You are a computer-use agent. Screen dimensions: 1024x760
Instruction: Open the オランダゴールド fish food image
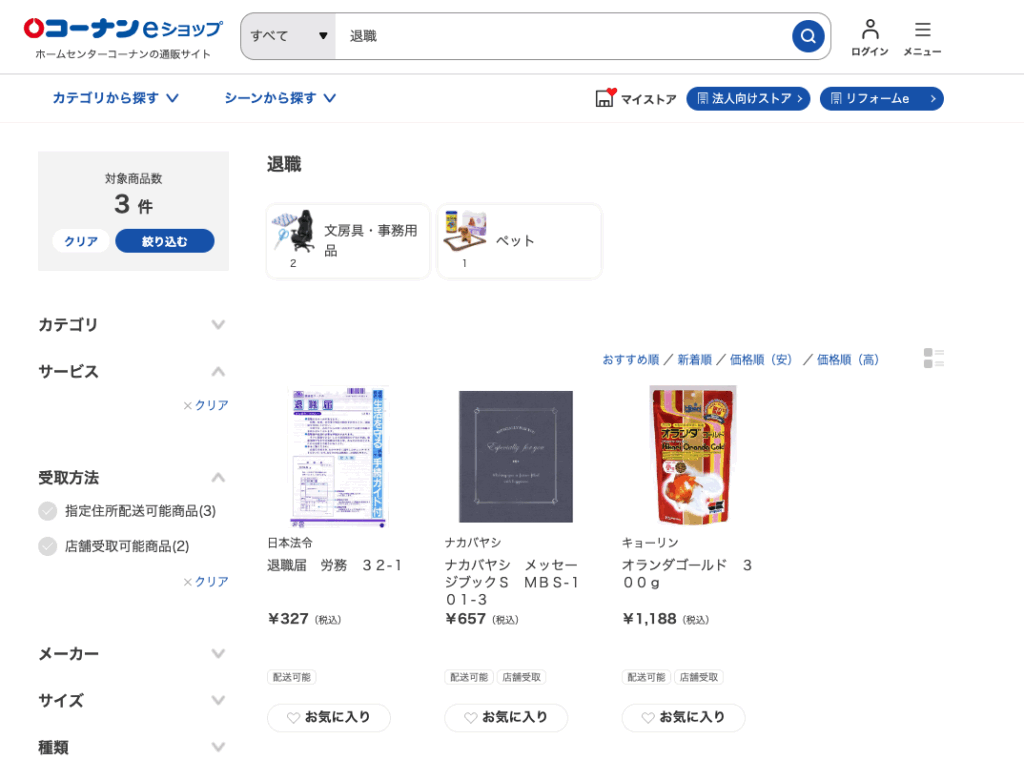tap(693, 455)
